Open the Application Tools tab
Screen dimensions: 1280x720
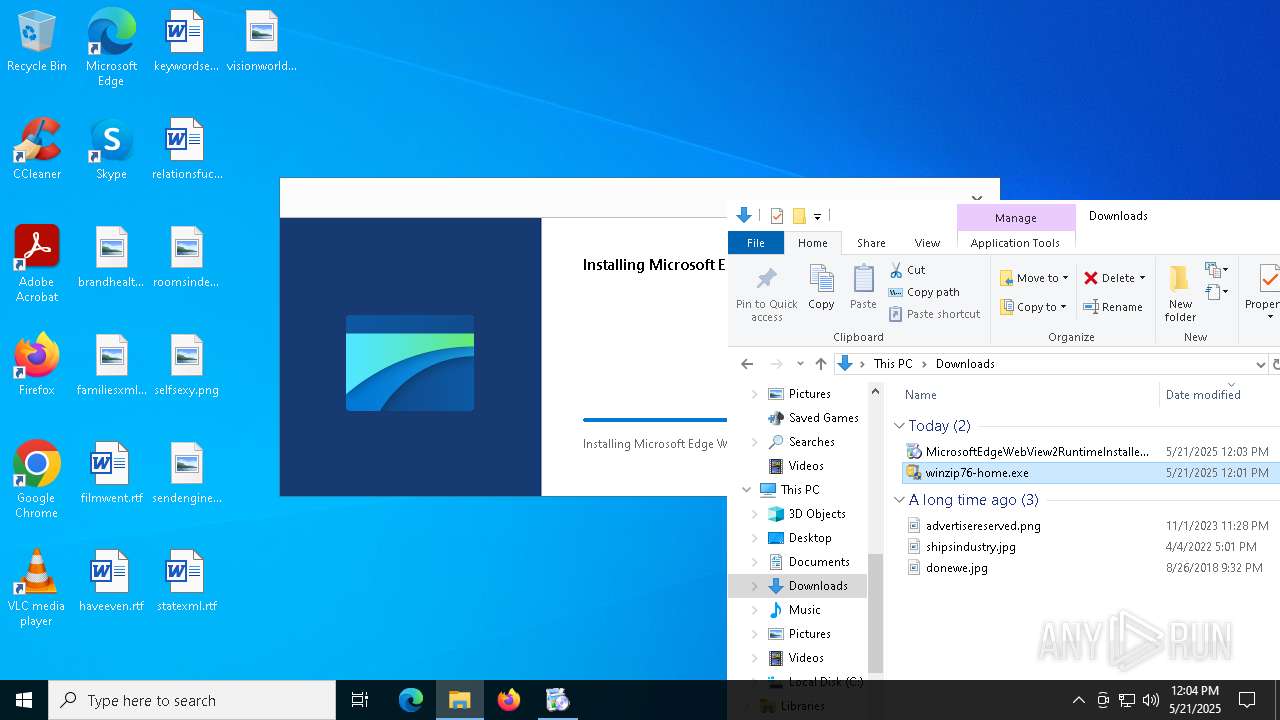click(x=1015, y=243)
